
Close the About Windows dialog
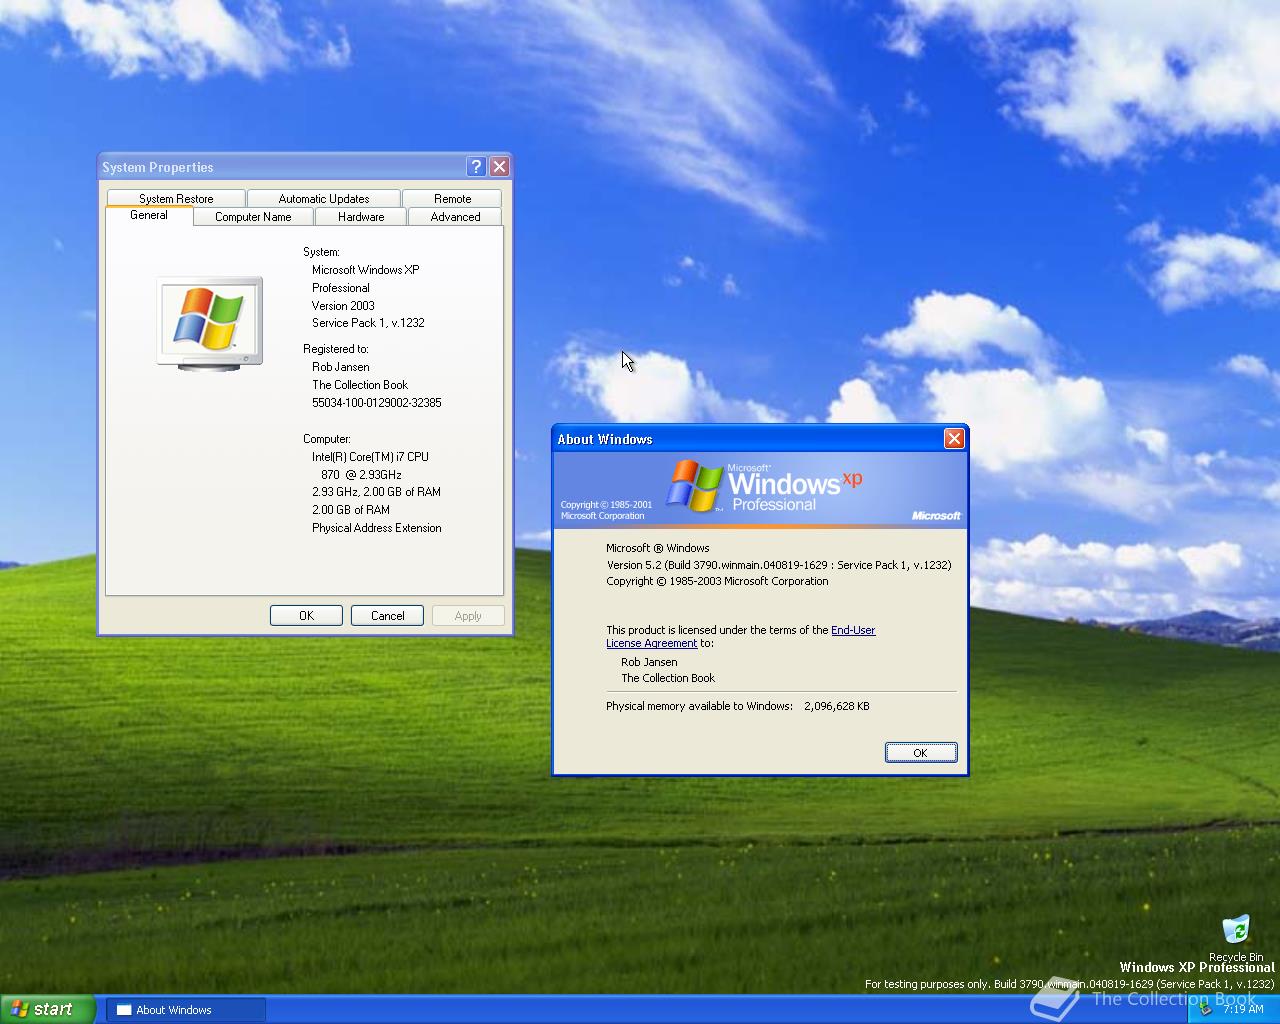954,438
